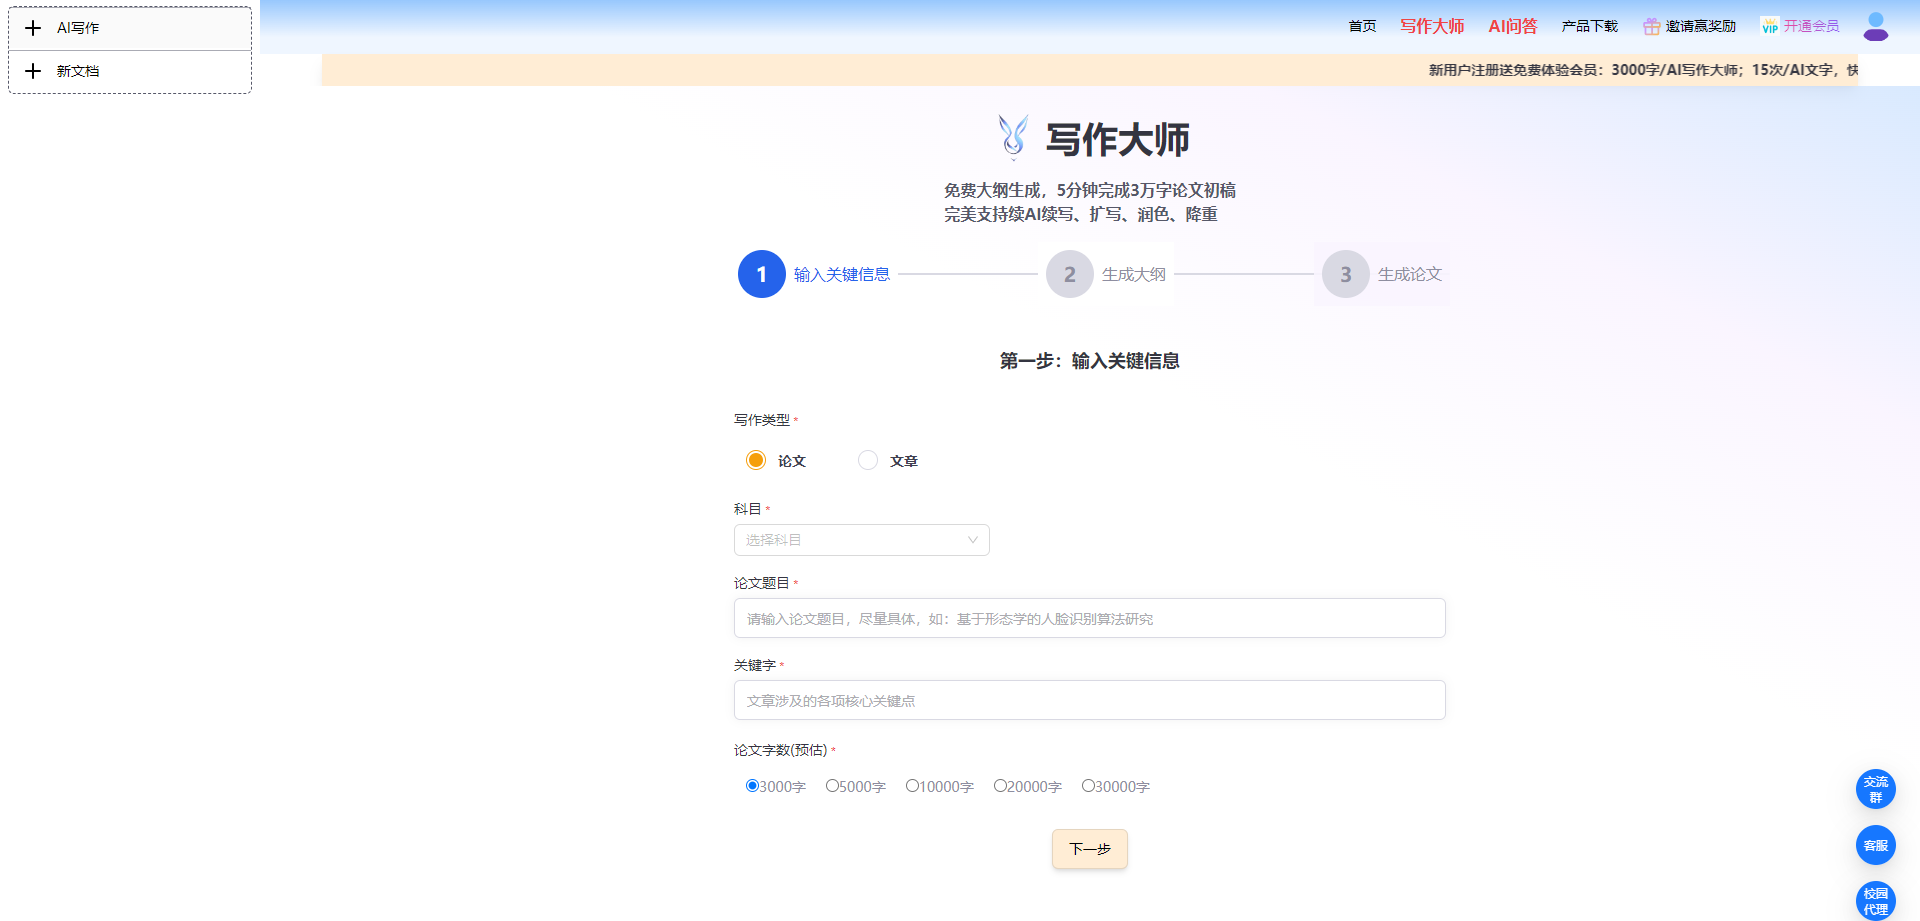
Task: Click the 写作大师 rabbit logo
Action: [x=1013, y=137]
